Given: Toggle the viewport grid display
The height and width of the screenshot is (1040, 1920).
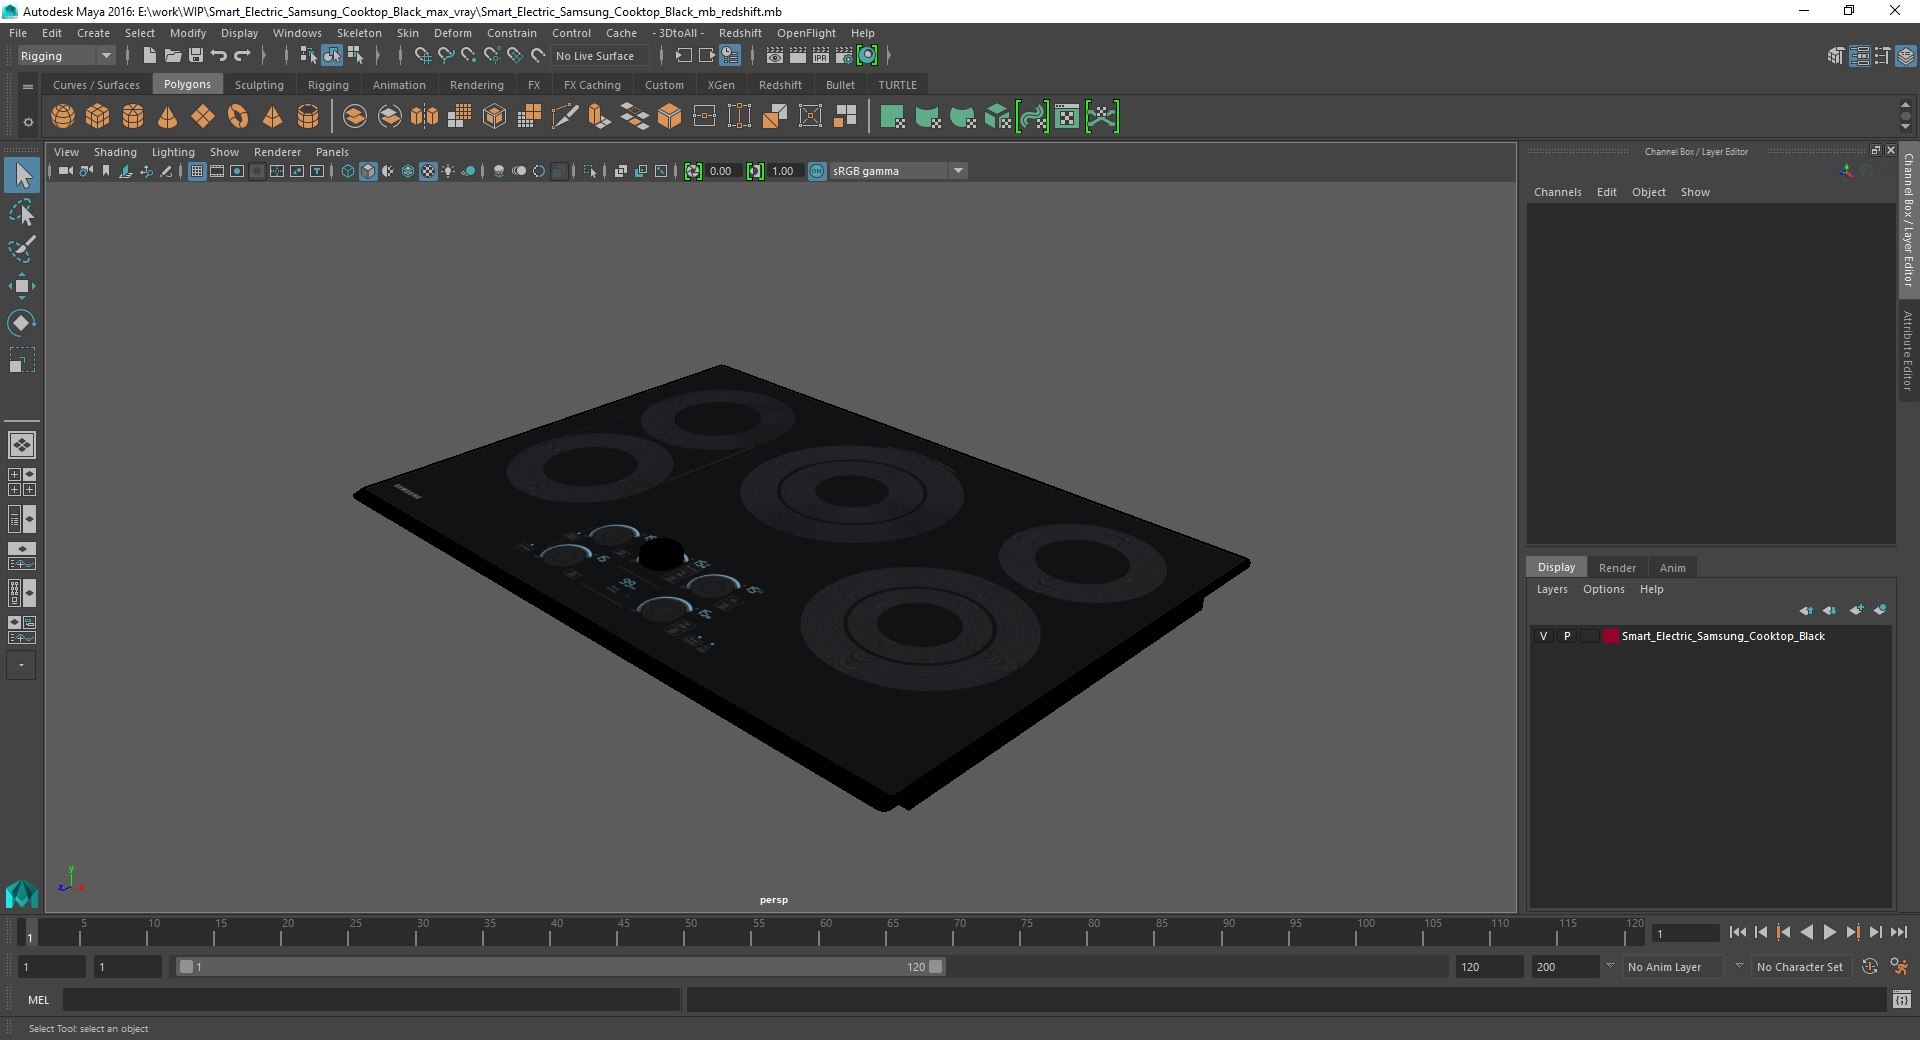Looking at the screenshot, I should click(x=197, y=171).
